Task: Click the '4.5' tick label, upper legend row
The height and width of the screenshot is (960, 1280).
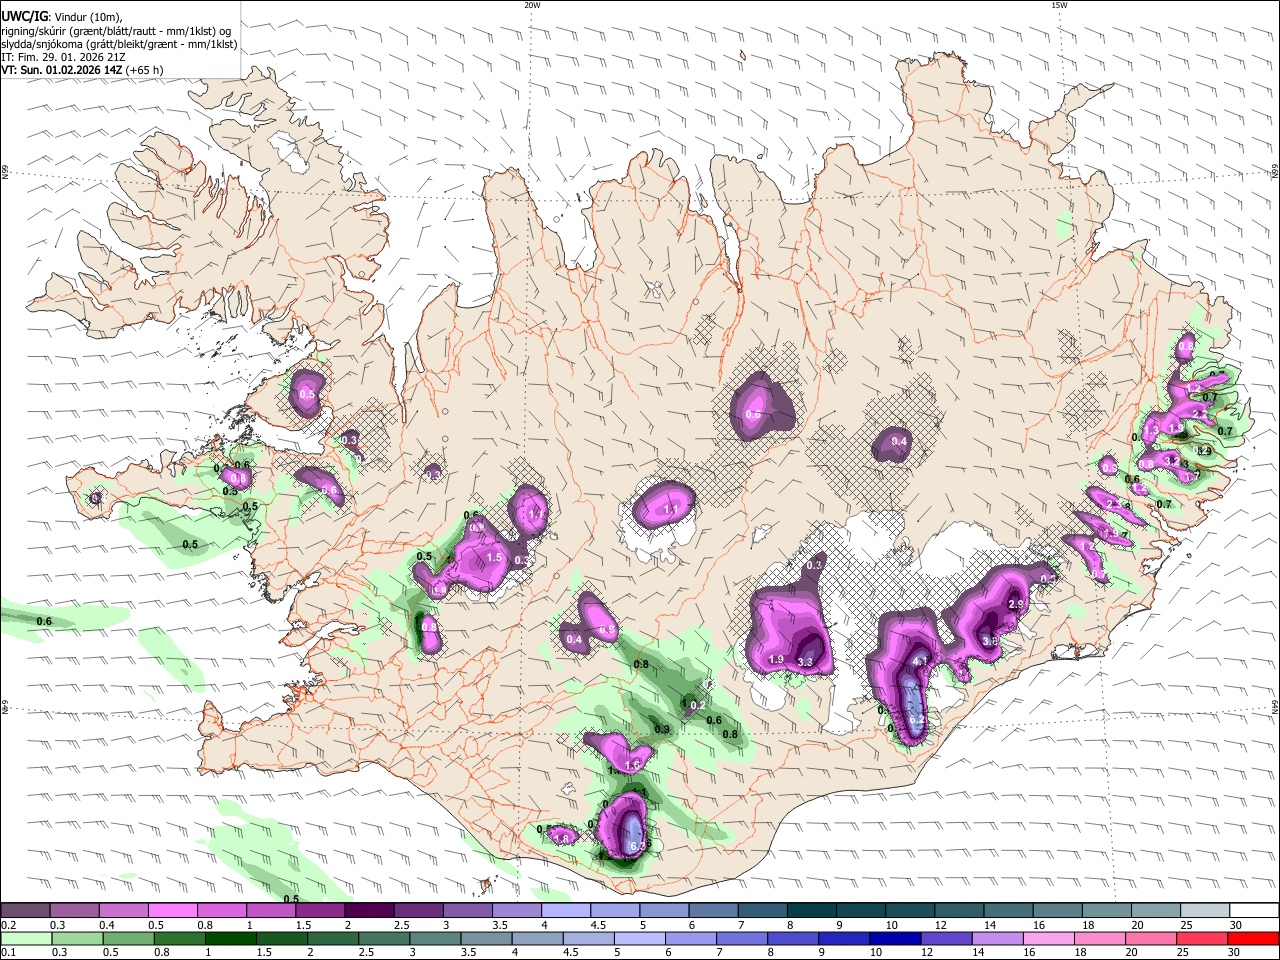Action: pyautogui.click(x=598, y=925)
